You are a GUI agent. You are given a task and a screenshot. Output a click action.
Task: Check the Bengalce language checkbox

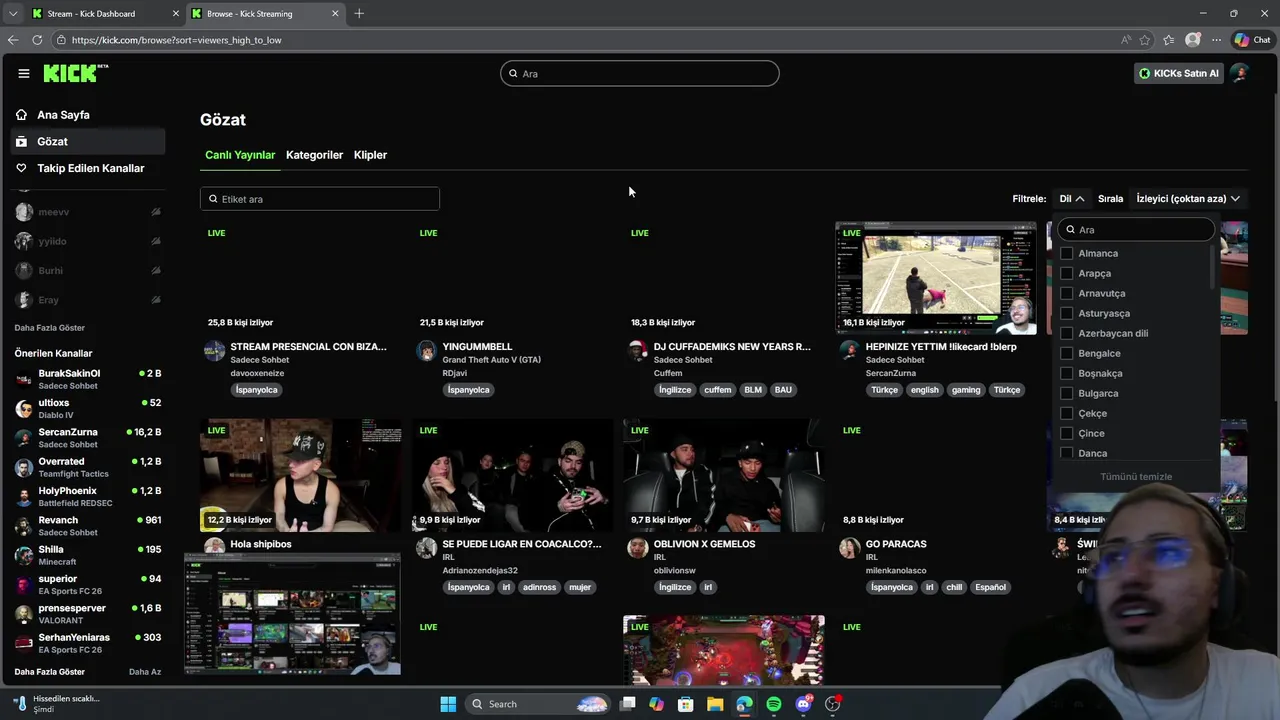(x=1066, y=354)
